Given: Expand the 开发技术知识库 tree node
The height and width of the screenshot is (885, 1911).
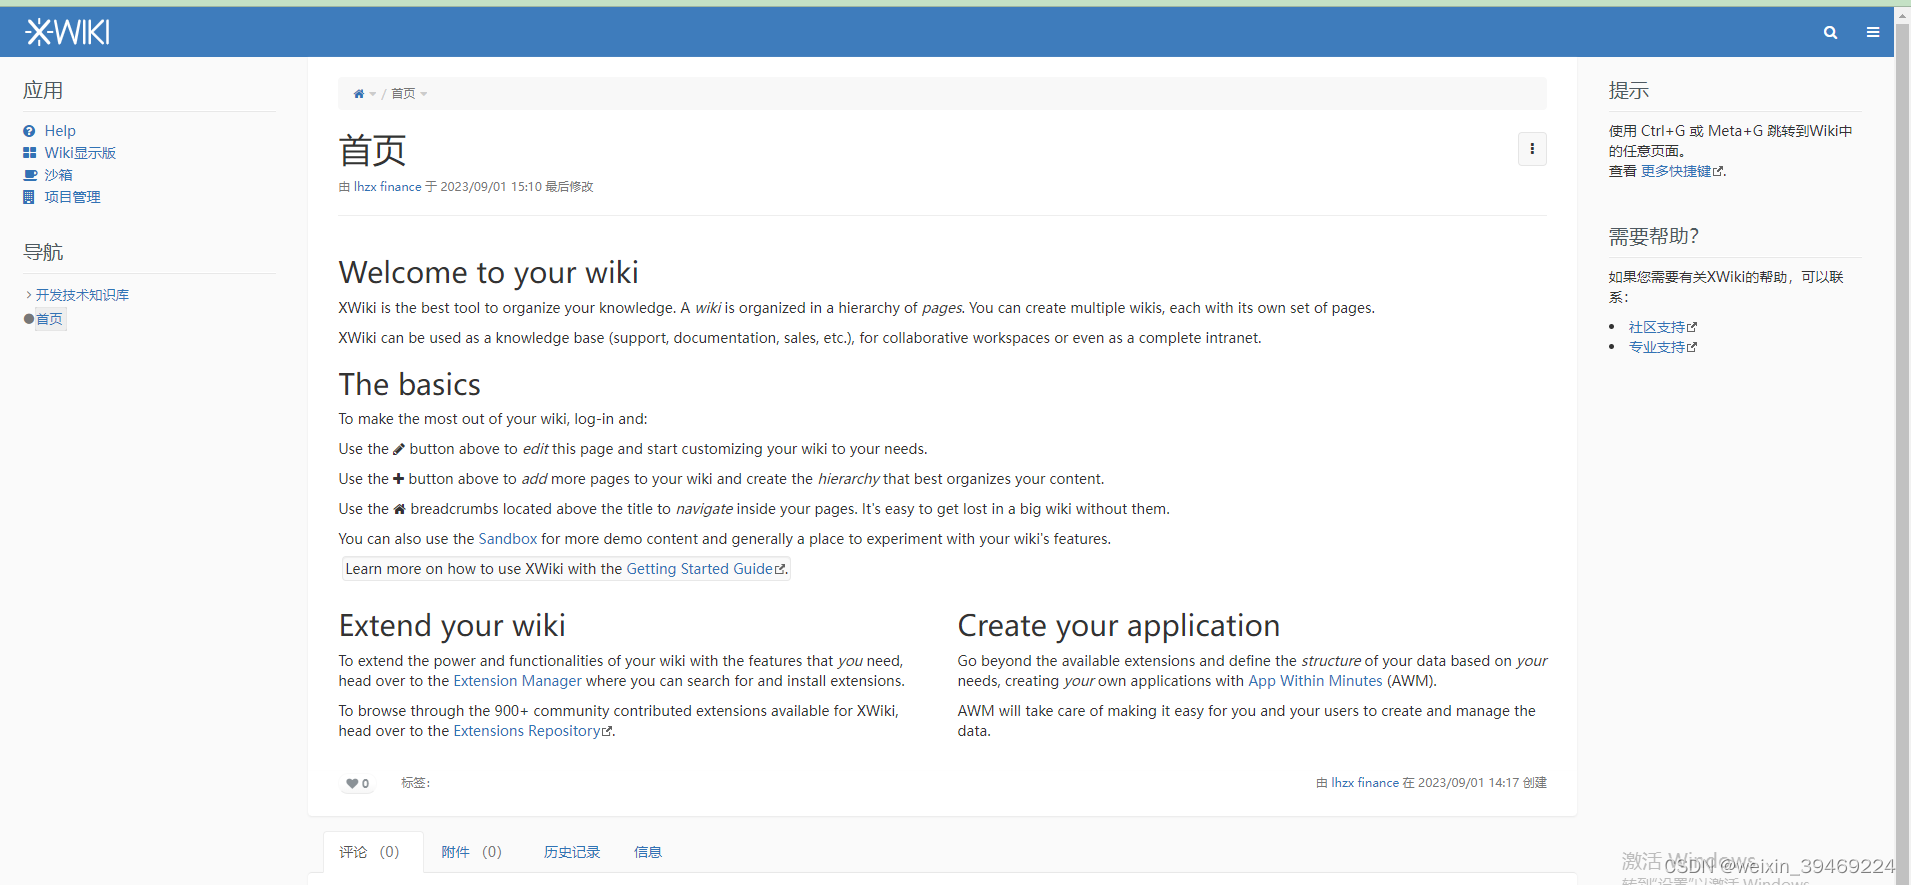Looking at the screenshot, I should point(28,295).
